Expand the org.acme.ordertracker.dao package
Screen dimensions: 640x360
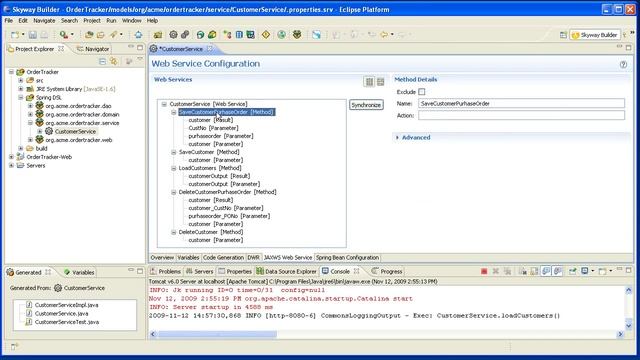(30, 106)
